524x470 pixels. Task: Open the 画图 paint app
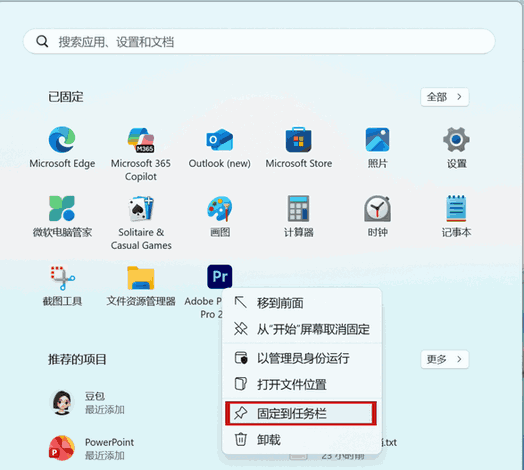(x=220, y=216)
